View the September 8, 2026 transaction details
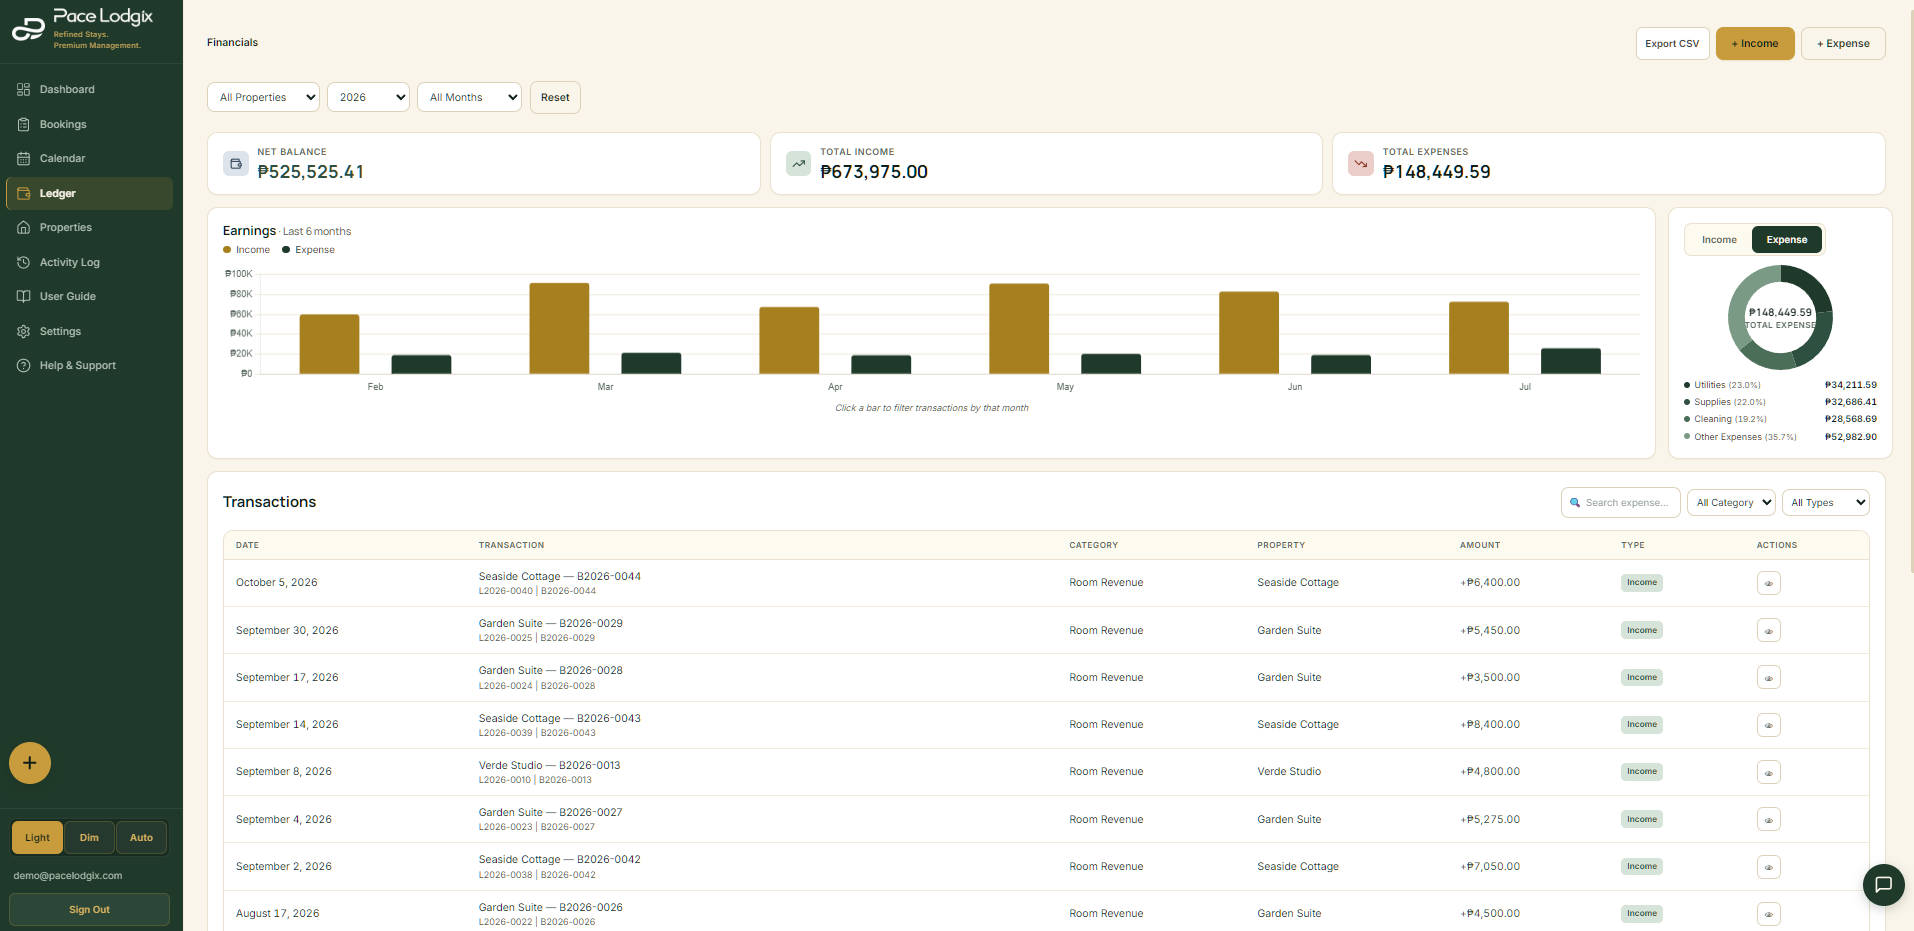1914x931 pixels. (1768, 772)
